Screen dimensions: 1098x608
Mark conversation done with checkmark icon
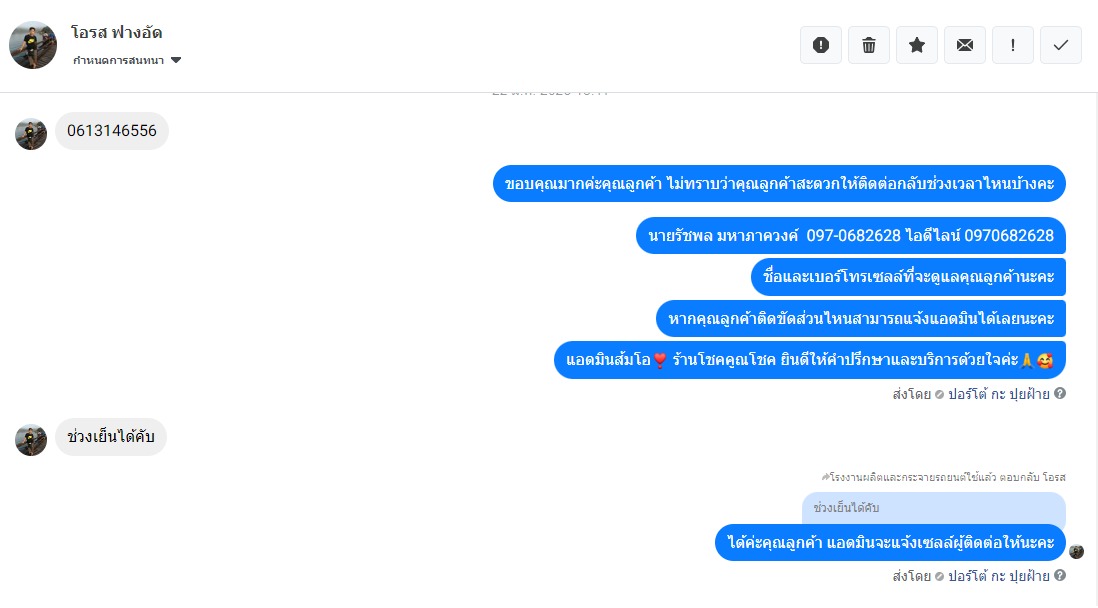pyautogui.click(x=1061, y=46)
